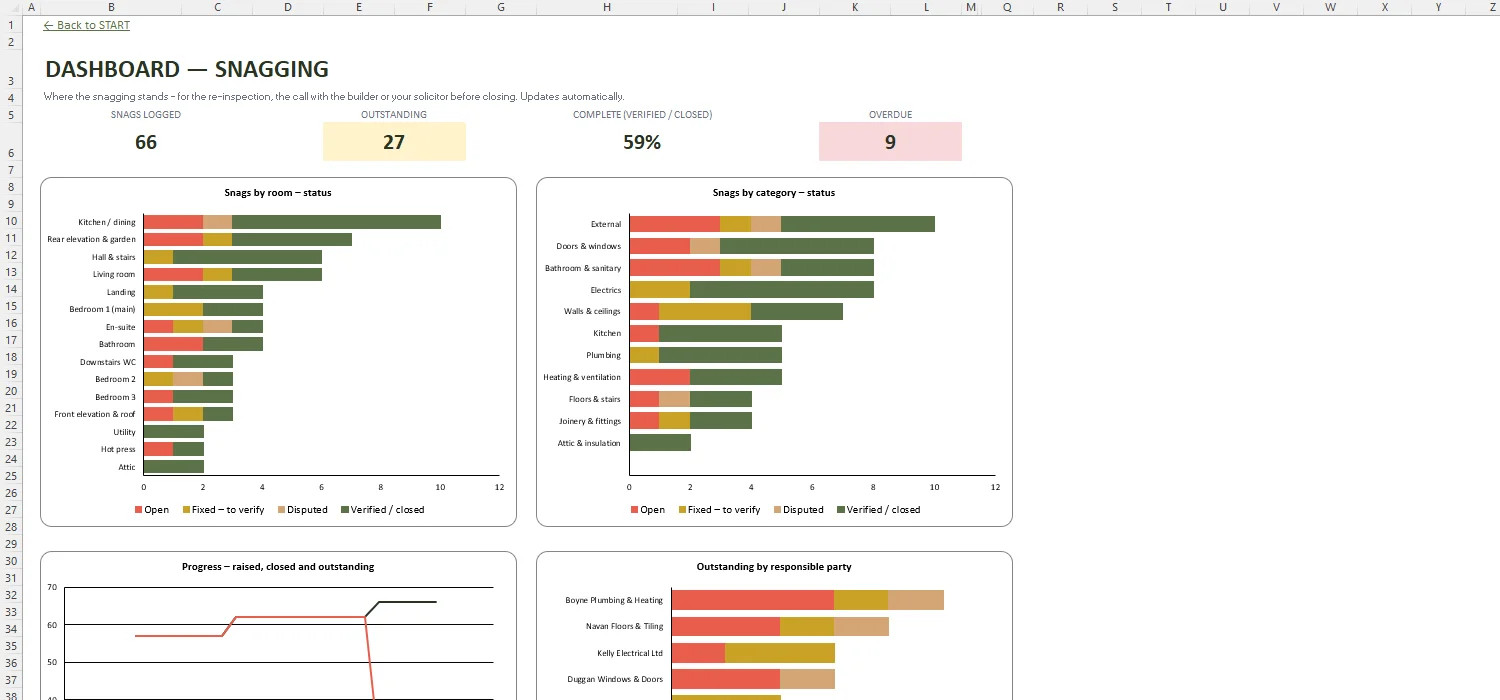The height and width of the screenshot is (700, 1500).
Task: Click green Attic & insulation bar
Action: (660, 443)
